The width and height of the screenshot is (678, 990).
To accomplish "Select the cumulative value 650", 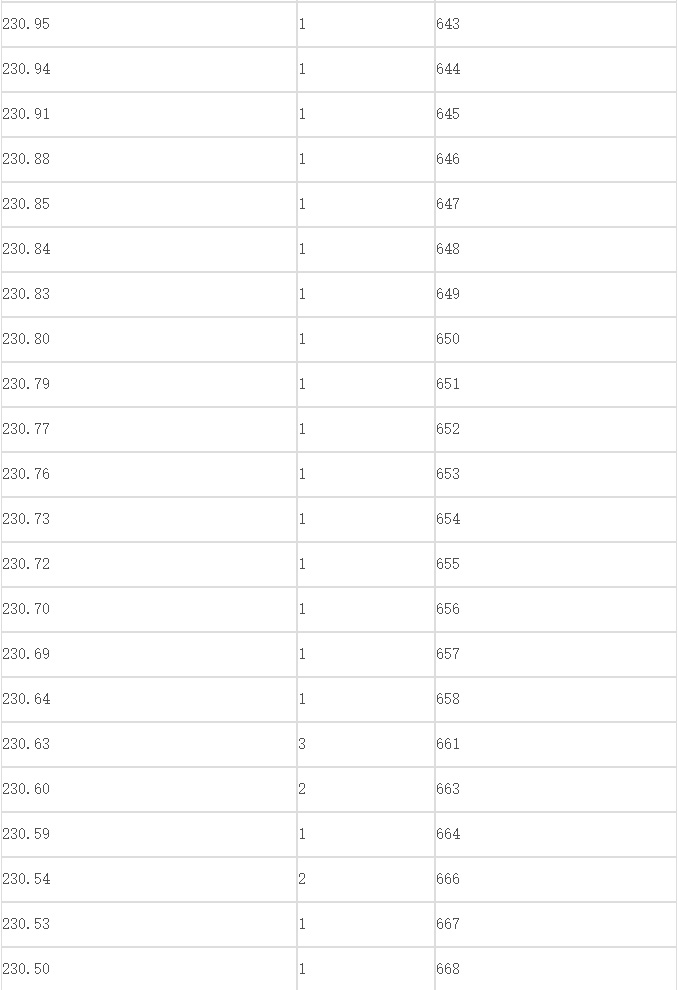I will click(556, 339).
